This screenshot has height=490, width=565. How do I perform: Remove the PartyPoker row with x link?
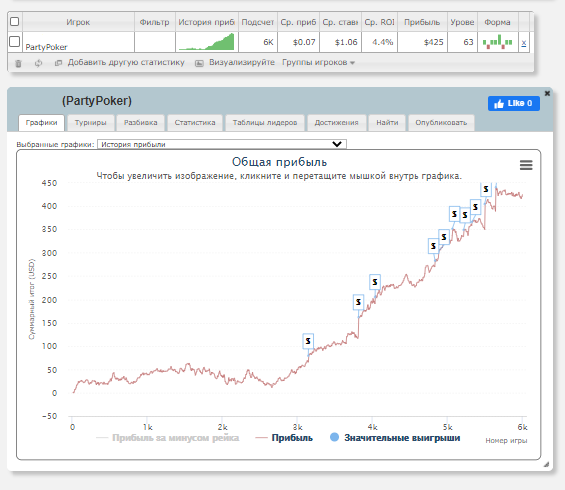coord(524,43)
